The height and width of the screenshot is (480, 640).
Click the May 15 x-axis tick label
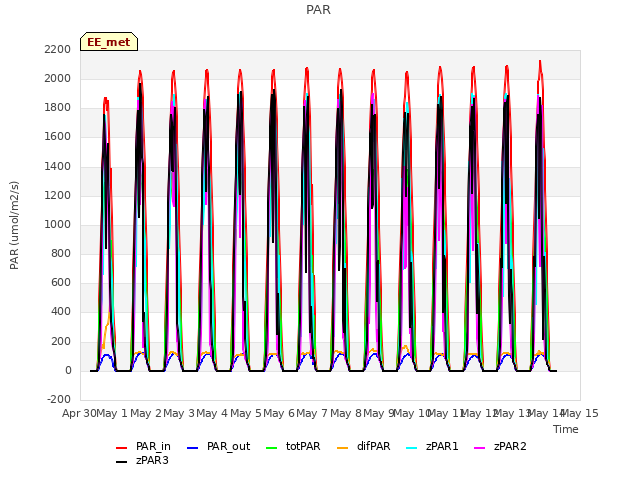[x=580, y=413]
